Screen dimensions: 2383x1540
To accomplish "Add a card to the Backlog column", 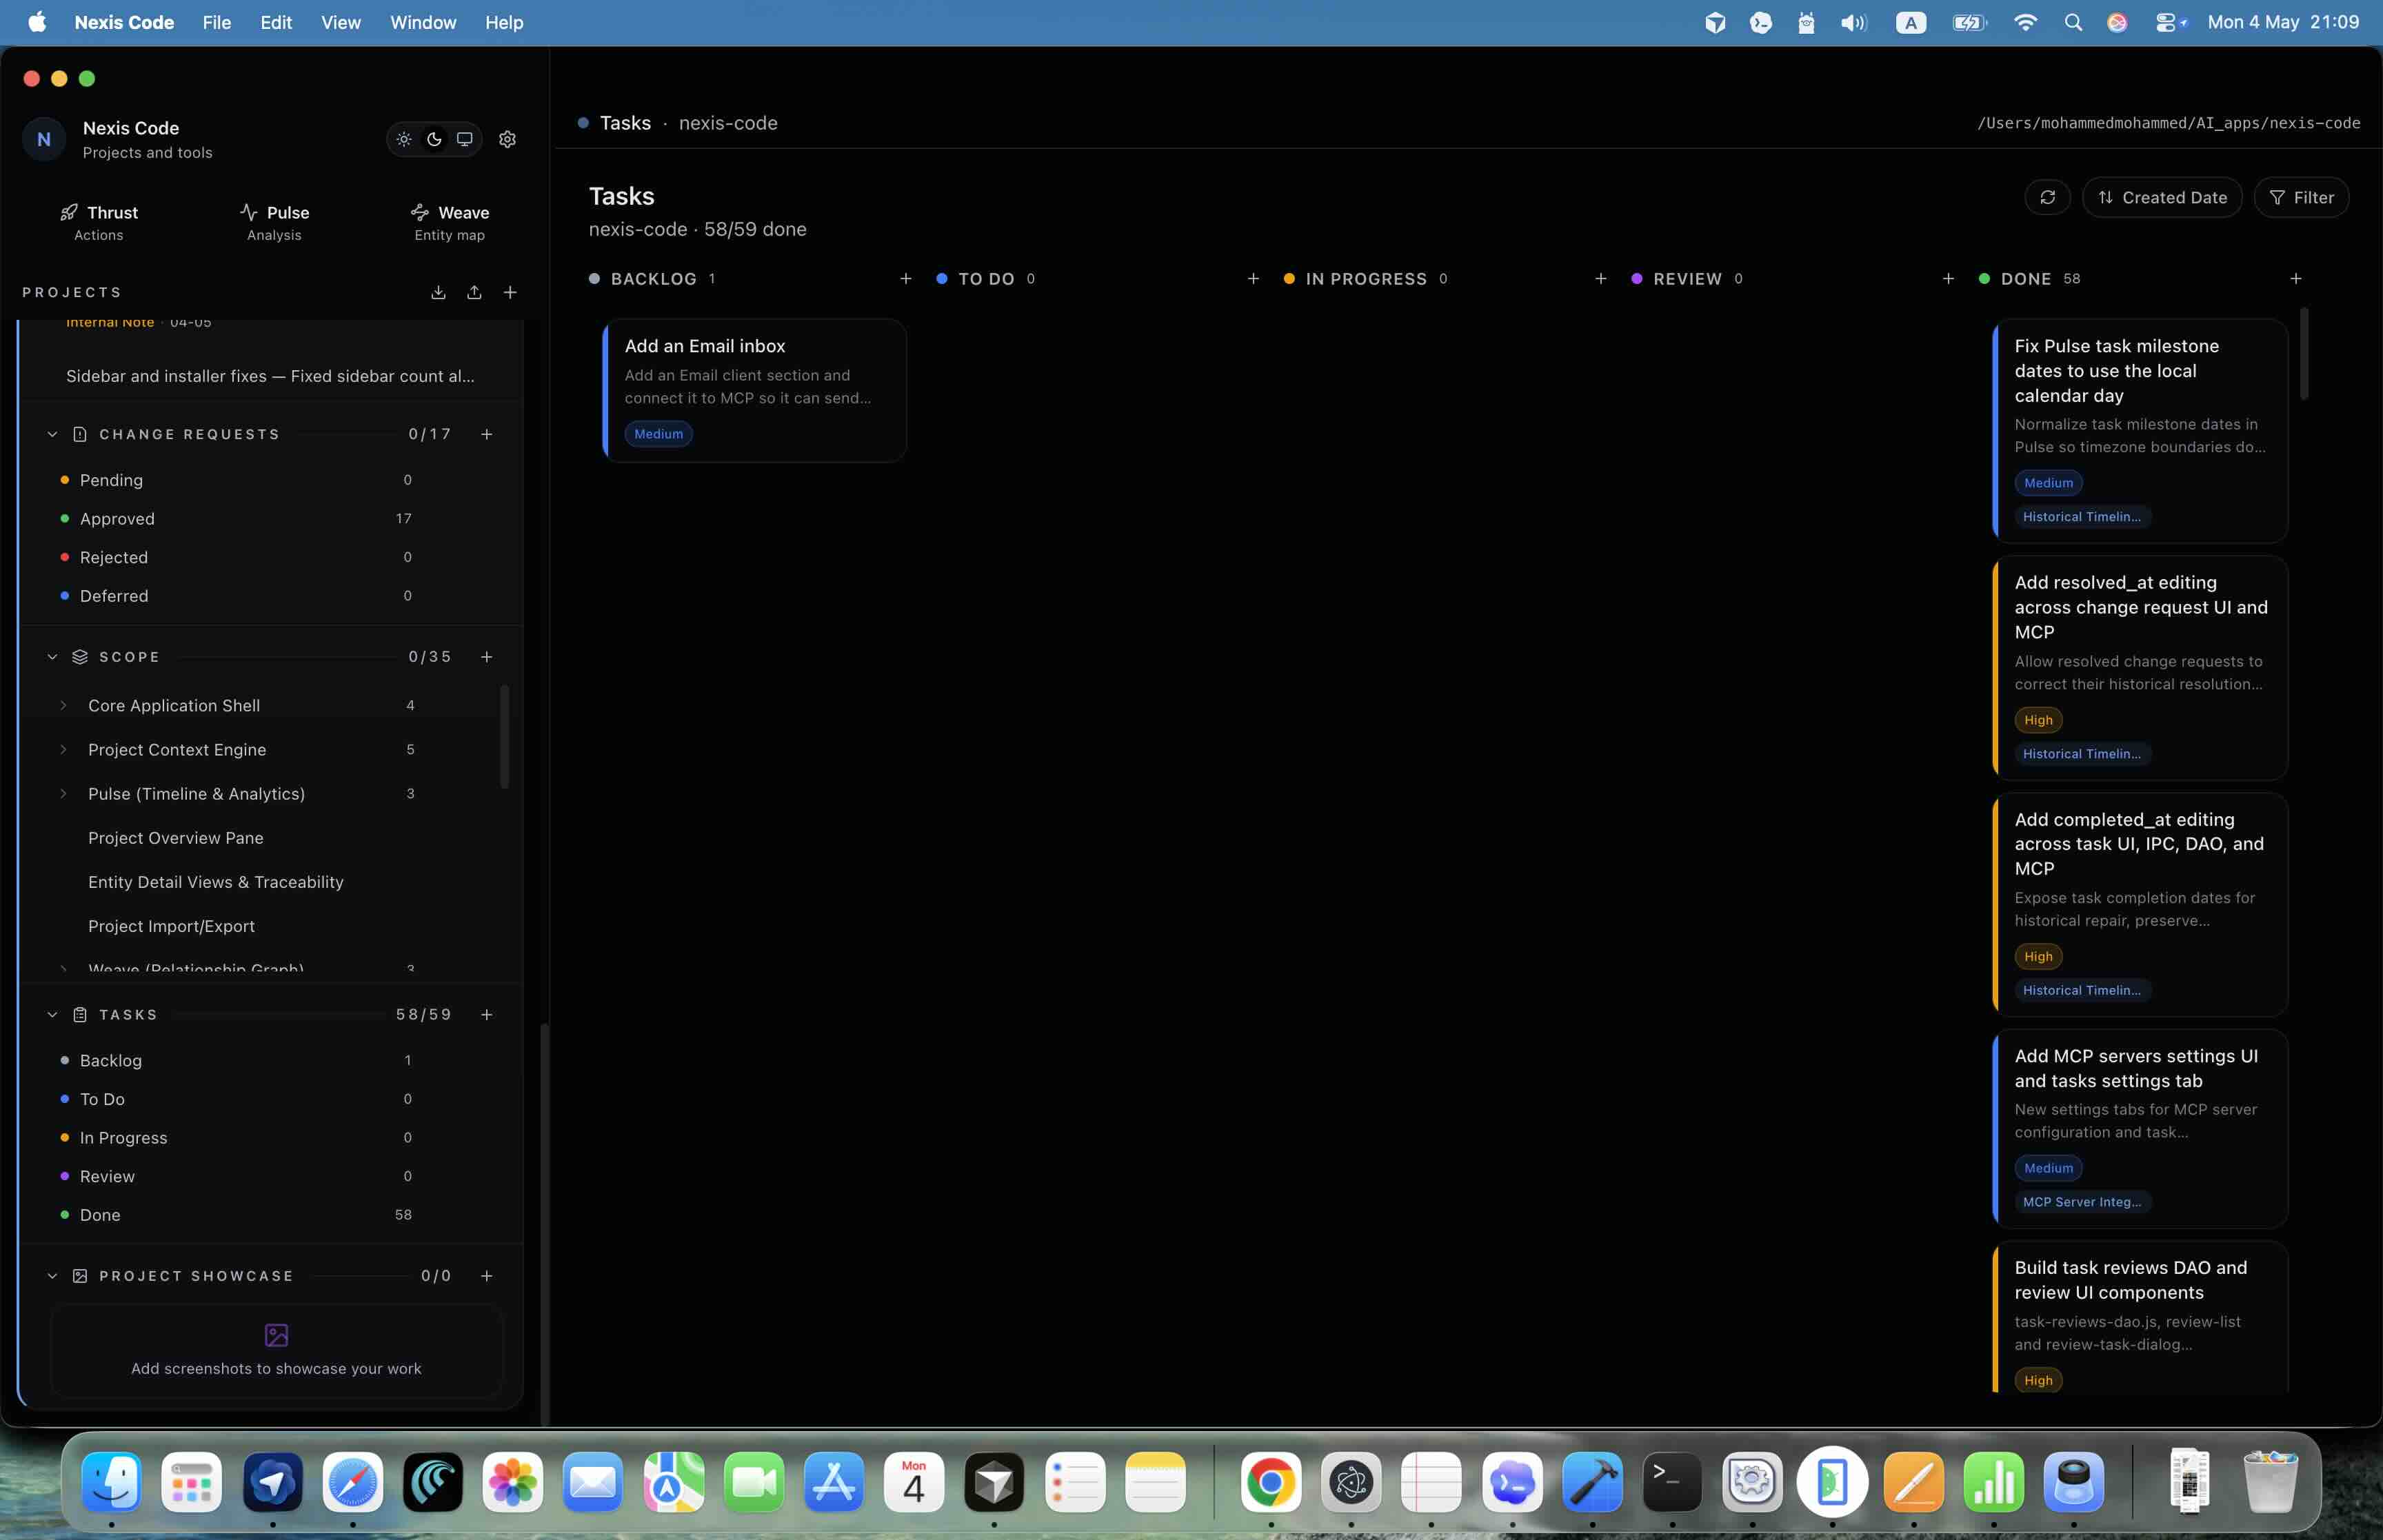I will pos(905,279).
